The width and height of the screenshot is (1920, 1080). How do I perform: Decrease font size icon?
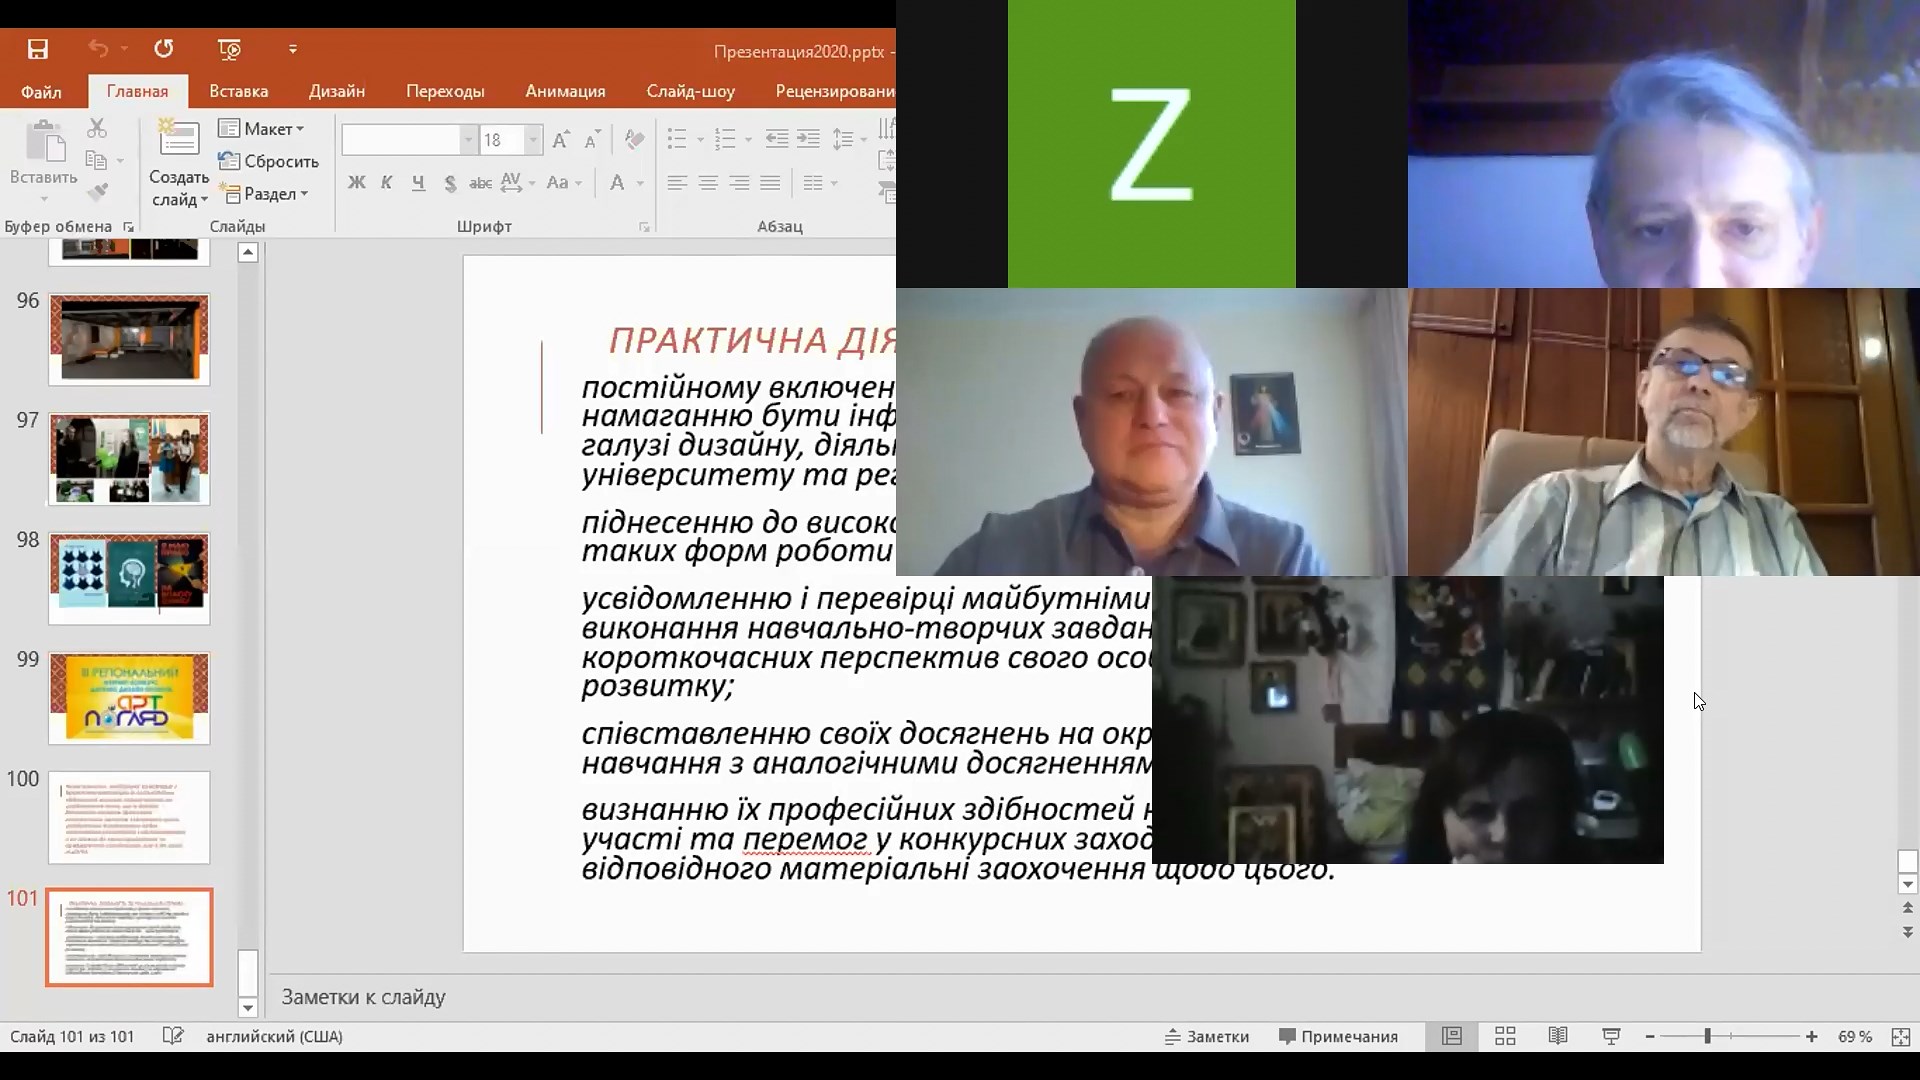coord(592,140)
